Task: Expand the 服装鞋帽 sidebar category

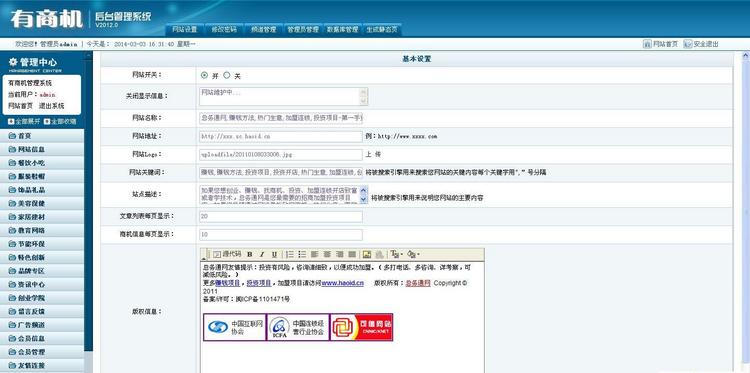Action: (x=42, y=176)
